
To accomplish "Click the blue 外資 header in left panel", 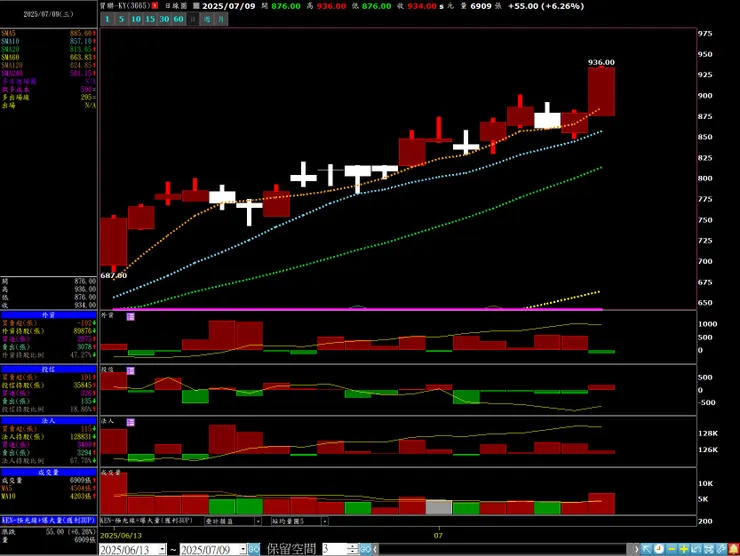I will 49,315.
